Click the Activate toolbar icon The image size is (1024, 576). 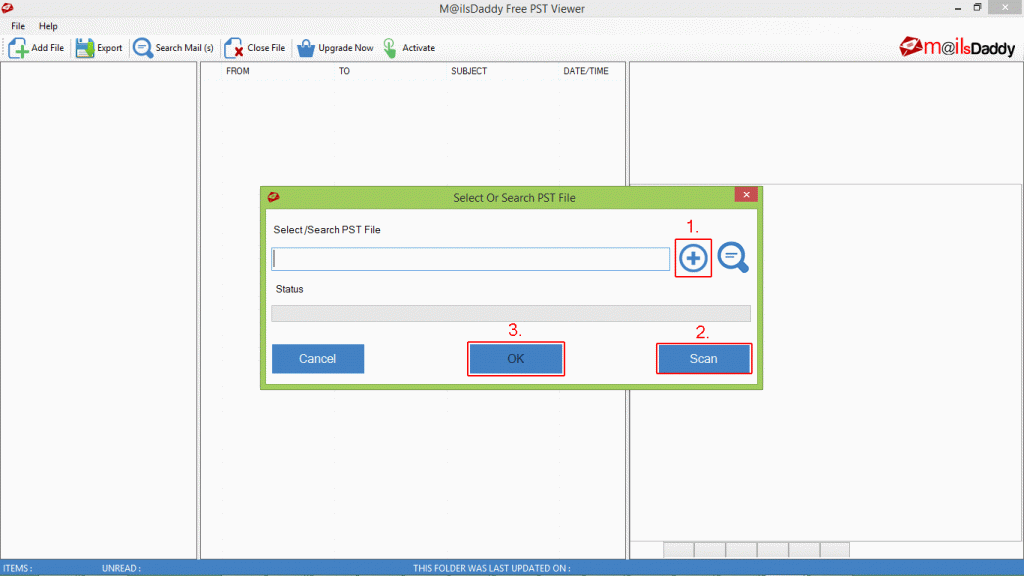(390, 48)
